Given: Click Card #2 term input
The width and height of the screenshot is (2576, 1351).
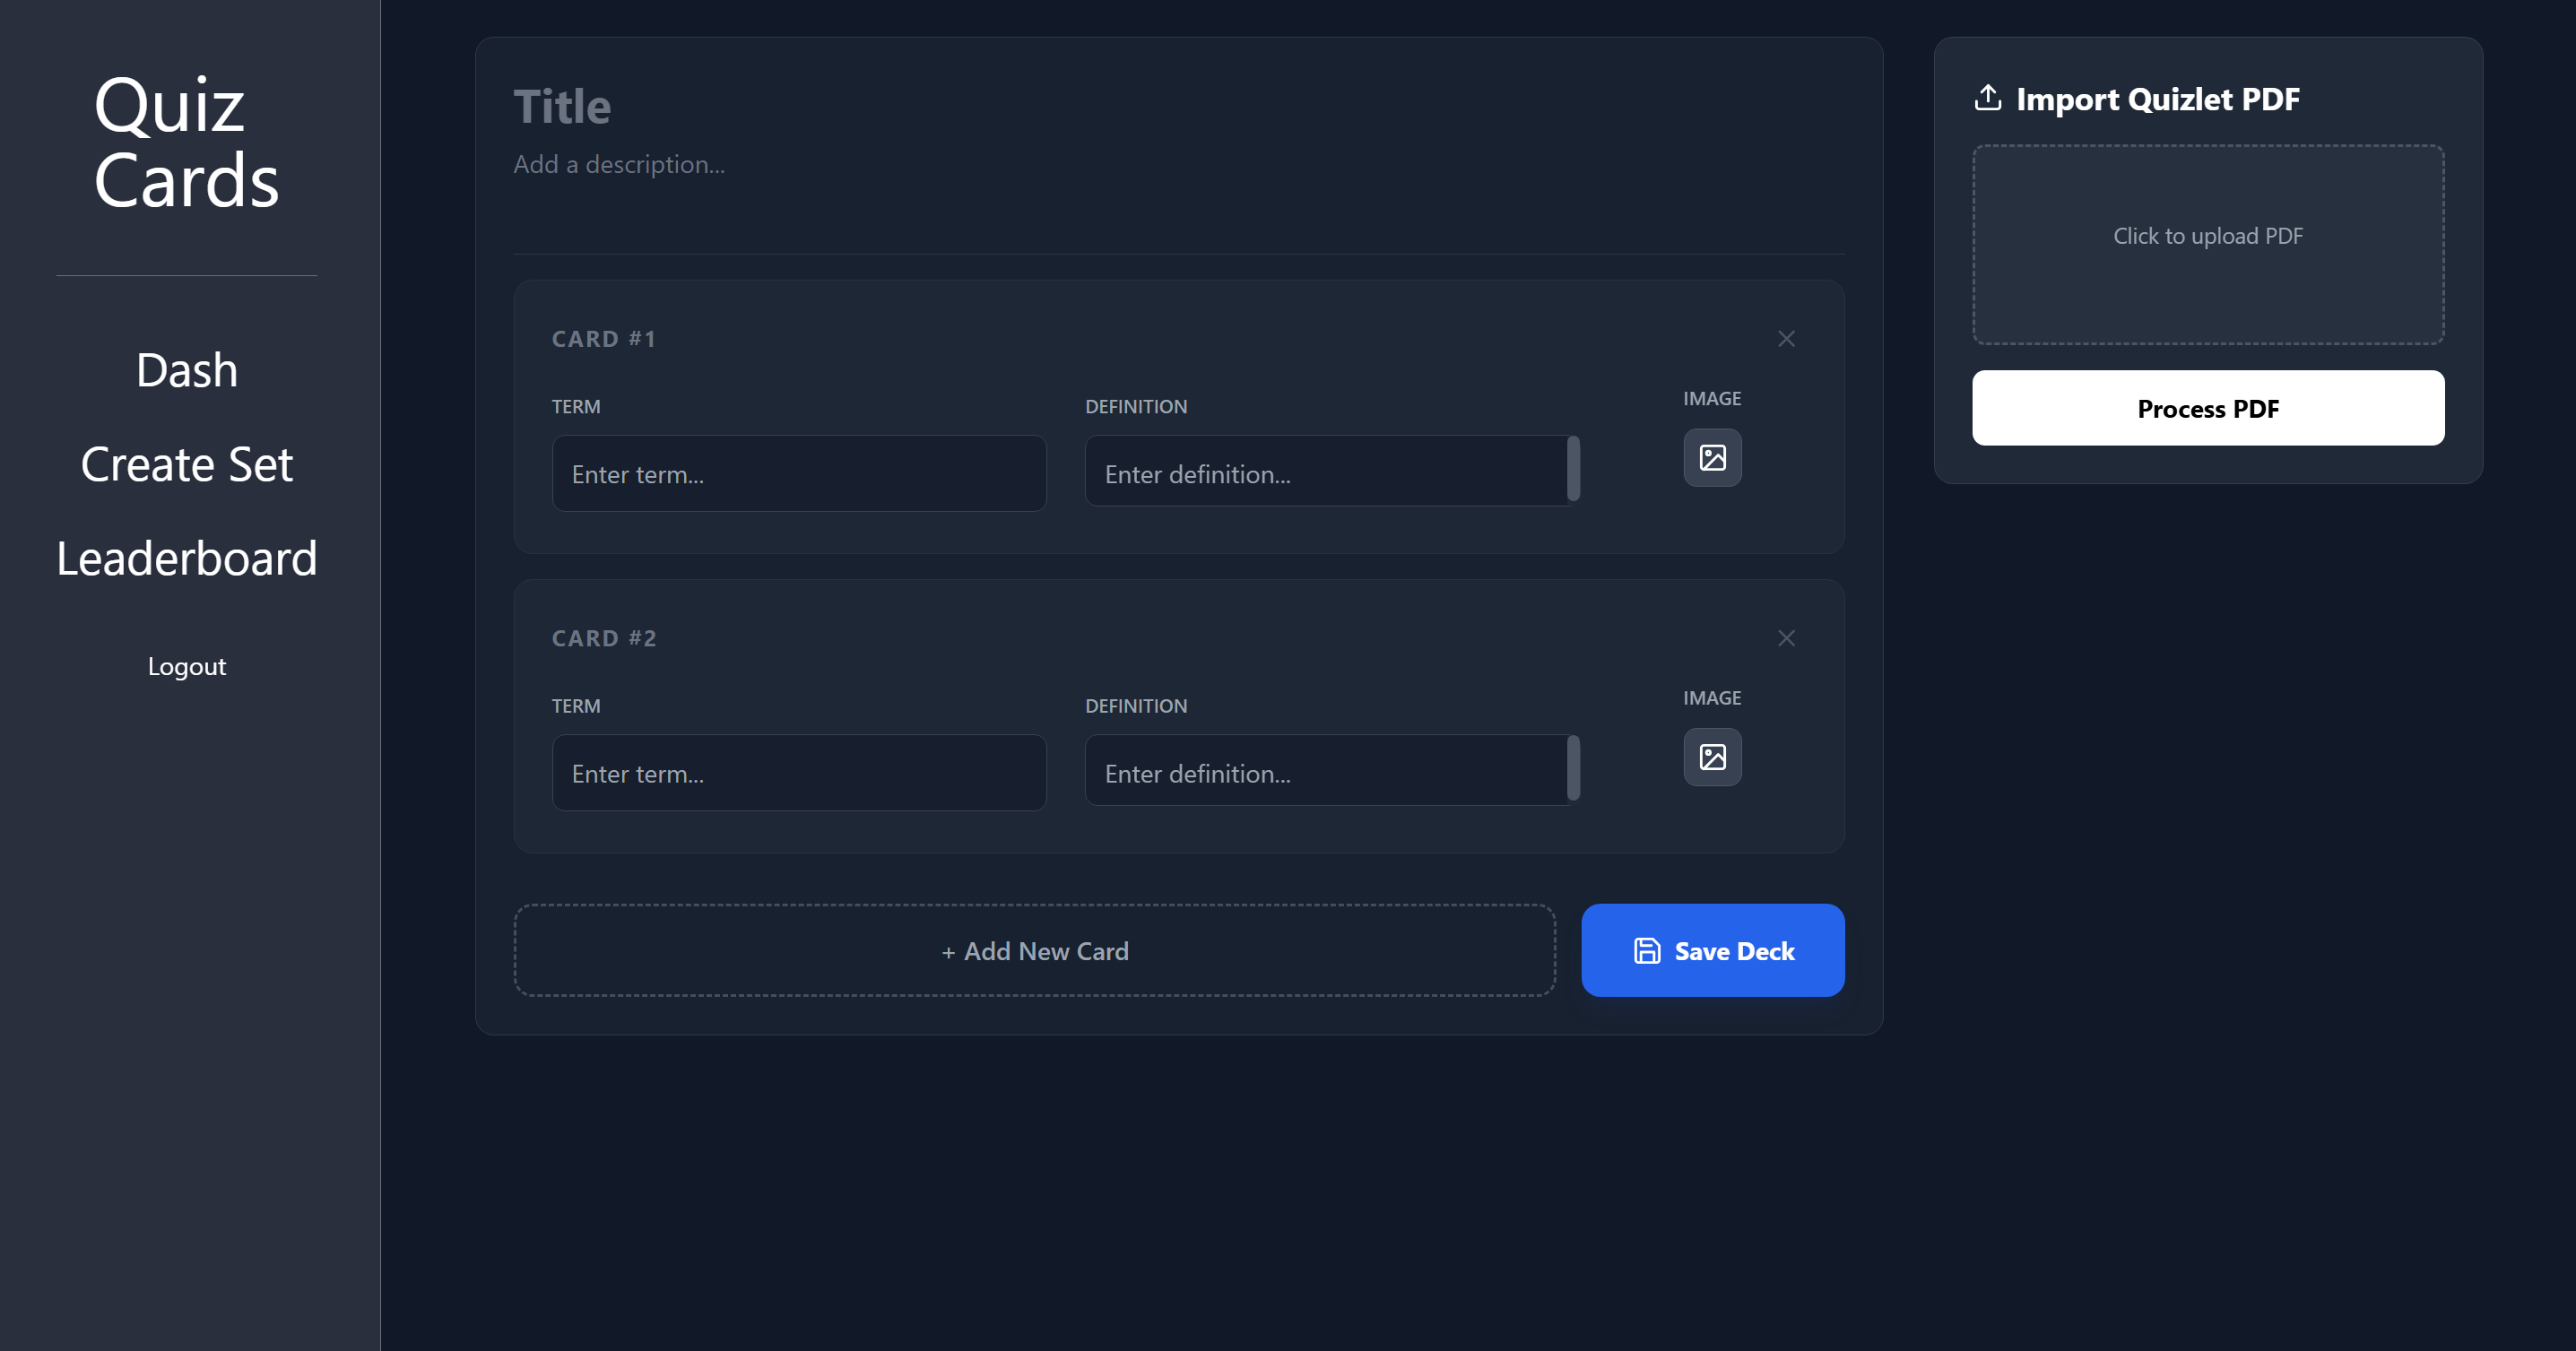Looking at the screenshot, I should (798, 773).
